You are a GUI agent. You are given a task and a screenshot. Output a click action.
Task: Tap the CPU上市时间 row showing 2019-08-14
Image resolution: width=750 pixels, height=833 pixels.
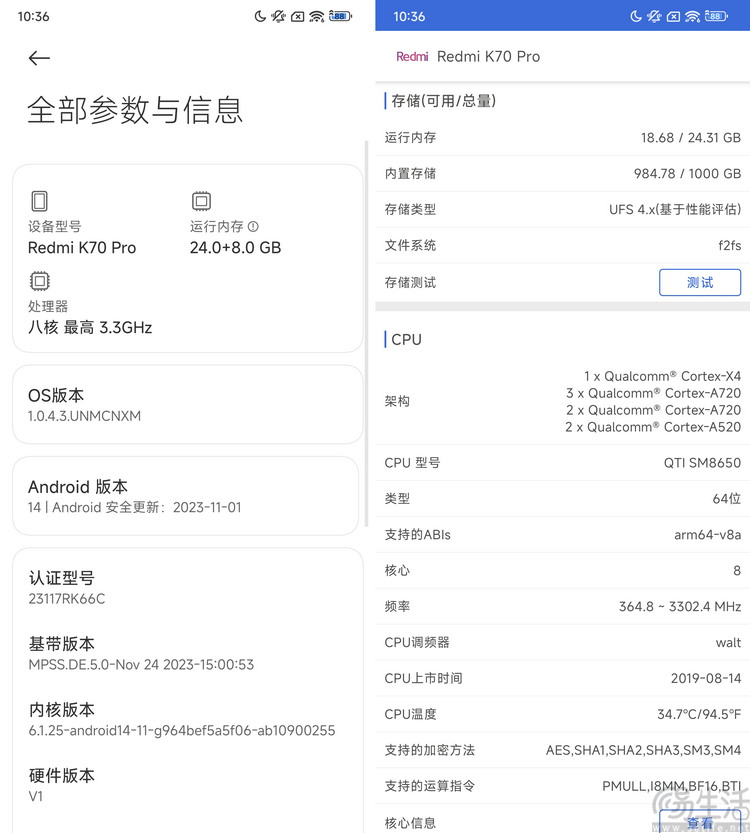pos(562,678)
